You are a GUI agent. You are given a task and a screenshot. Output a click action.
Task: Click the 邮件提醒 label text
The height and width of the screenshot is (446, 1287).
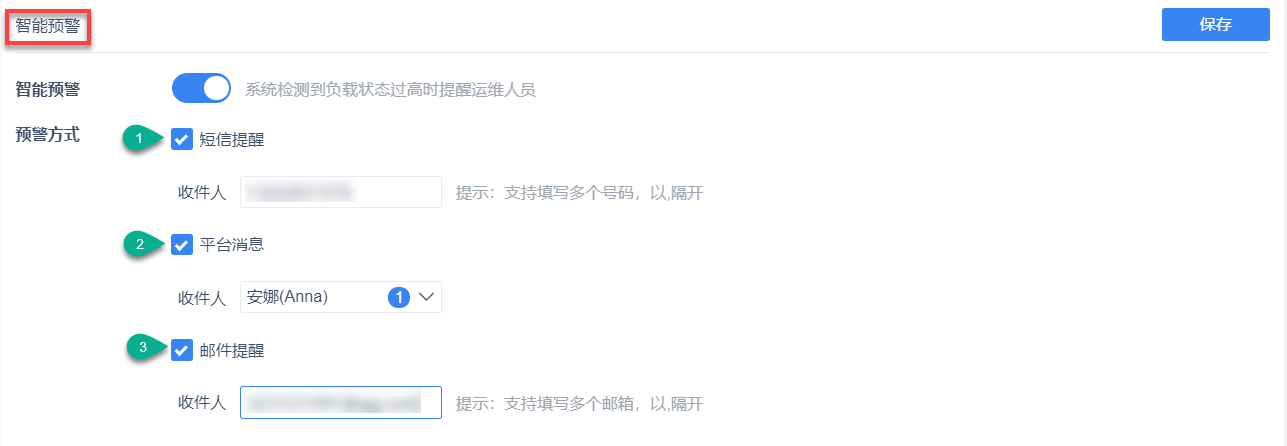(x=232, y=350)
